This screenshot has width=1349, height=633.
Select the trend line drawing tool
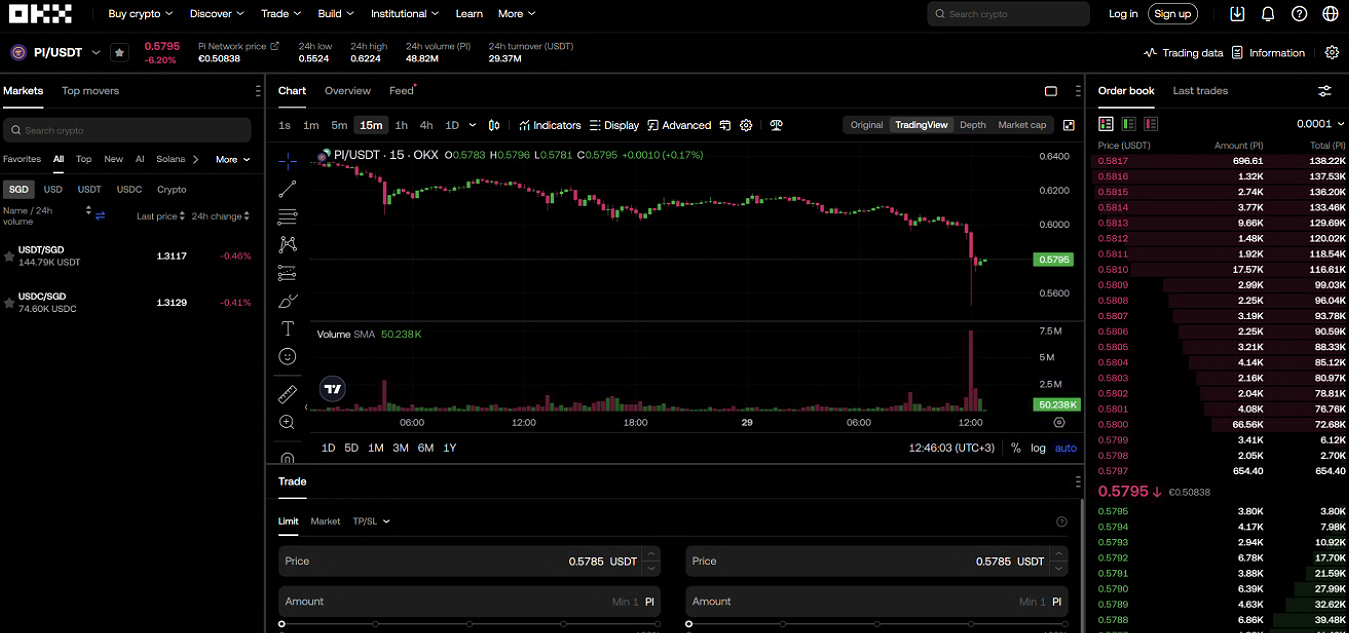click(287, 189)
